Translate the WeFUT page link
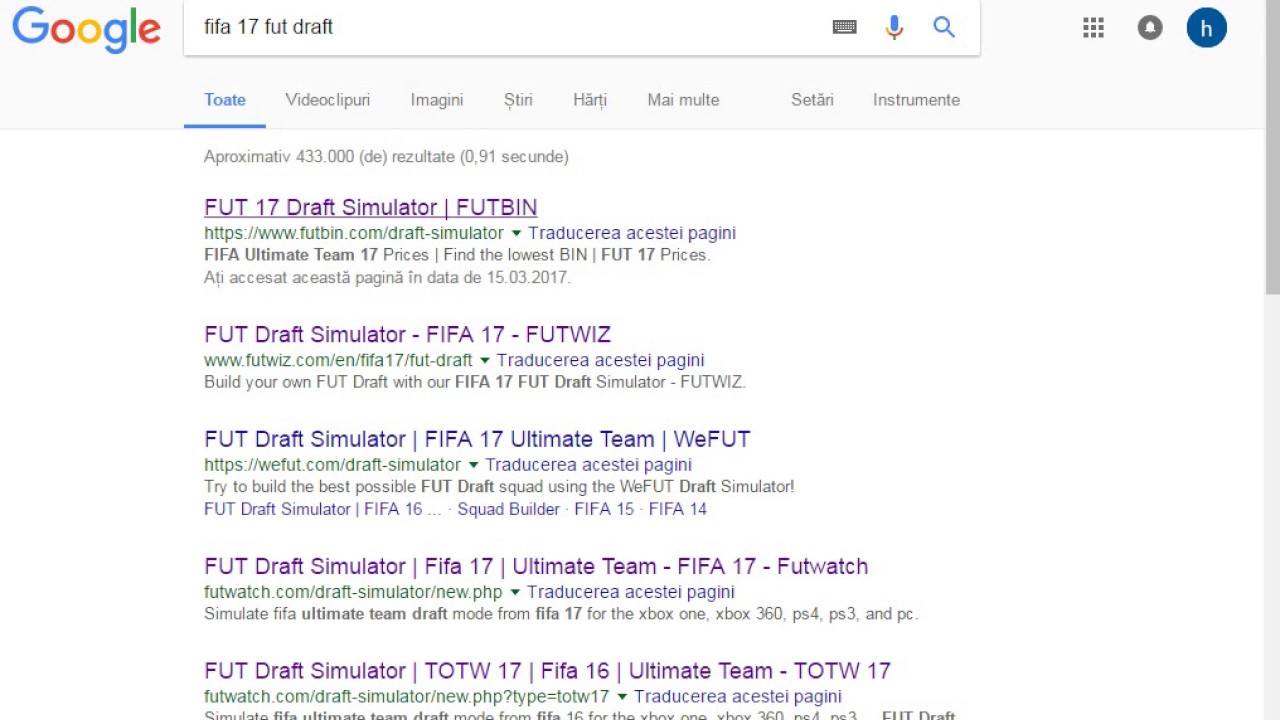The height and width of the screenshot is (720, 1280). click(588, 465)
